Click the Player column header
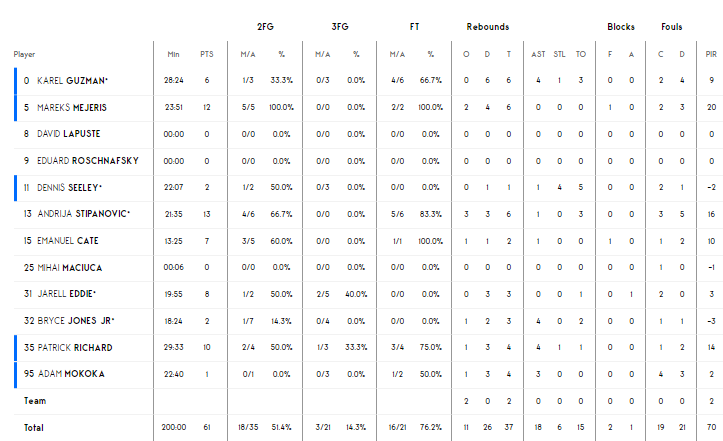This screenshot has width=723, height=441. point(24,54)
